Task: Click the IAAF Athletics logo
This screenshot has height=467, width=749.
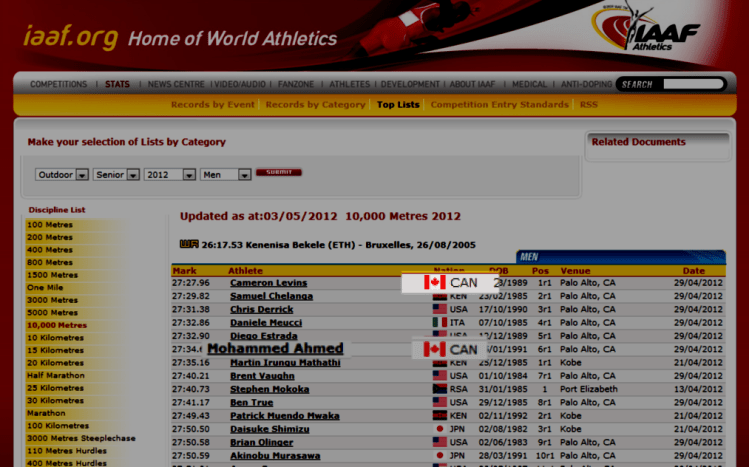Action: [637, 30]
